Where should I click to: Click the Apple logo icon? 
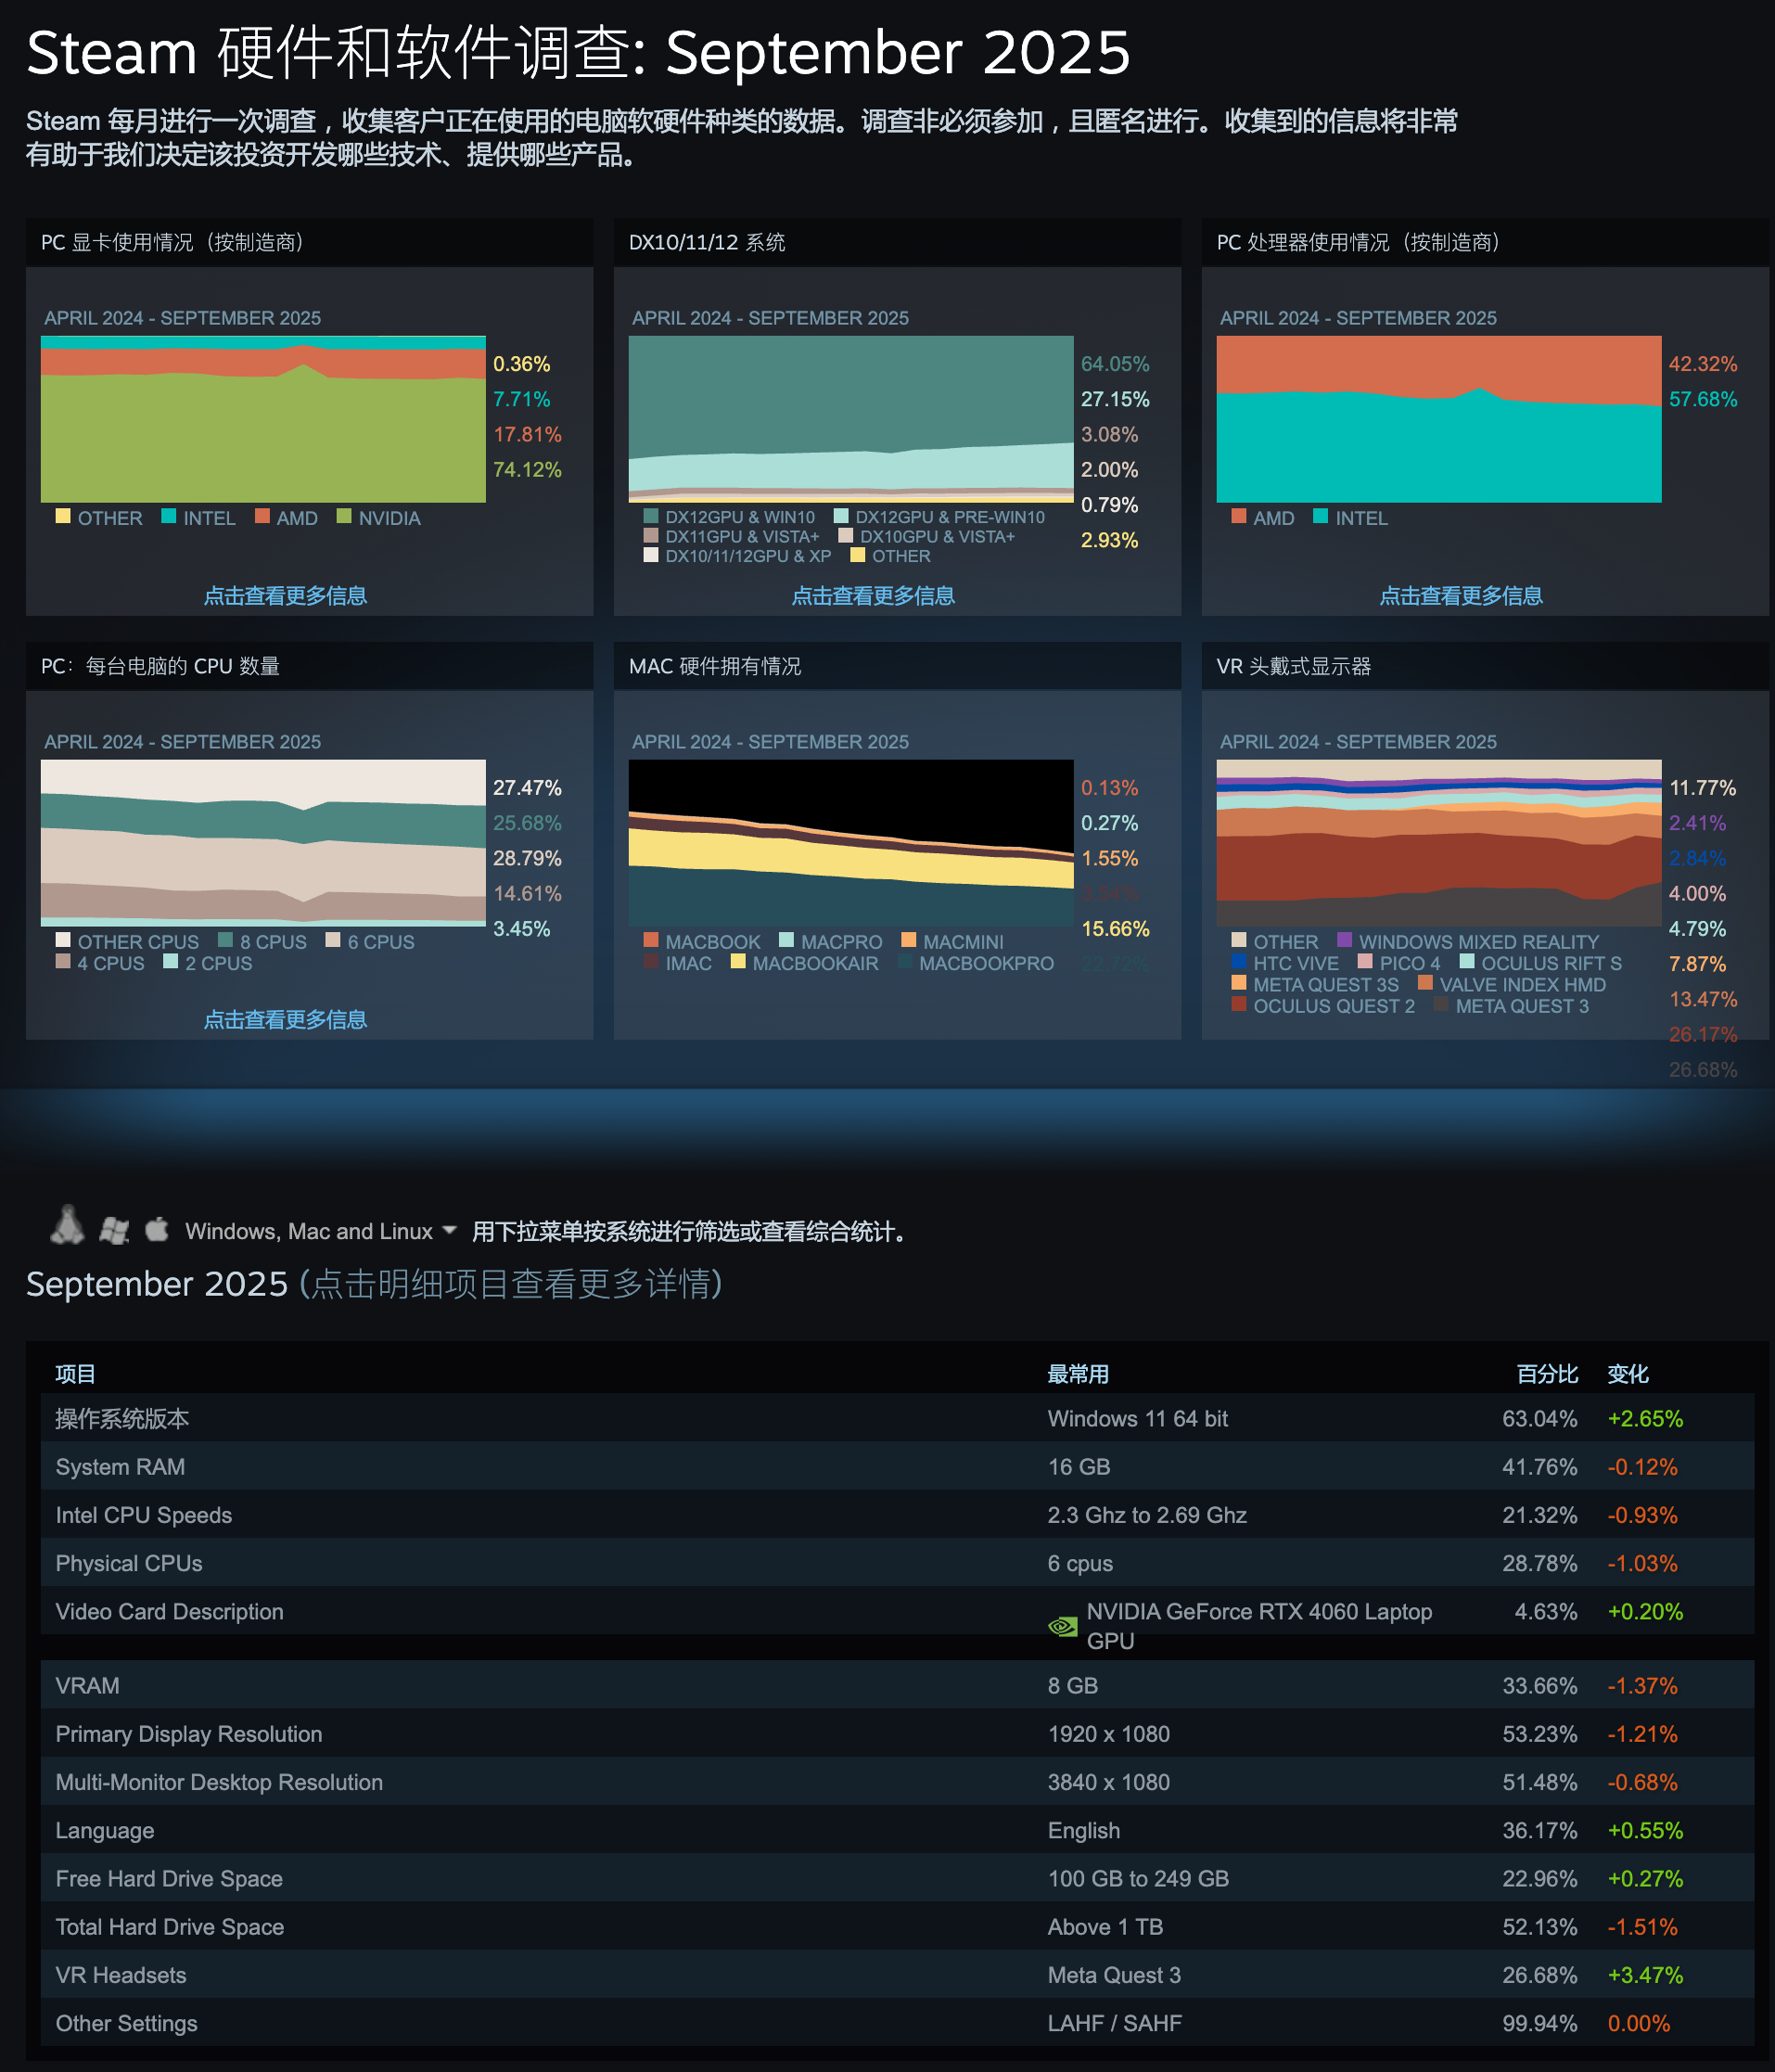[157, 1229]
